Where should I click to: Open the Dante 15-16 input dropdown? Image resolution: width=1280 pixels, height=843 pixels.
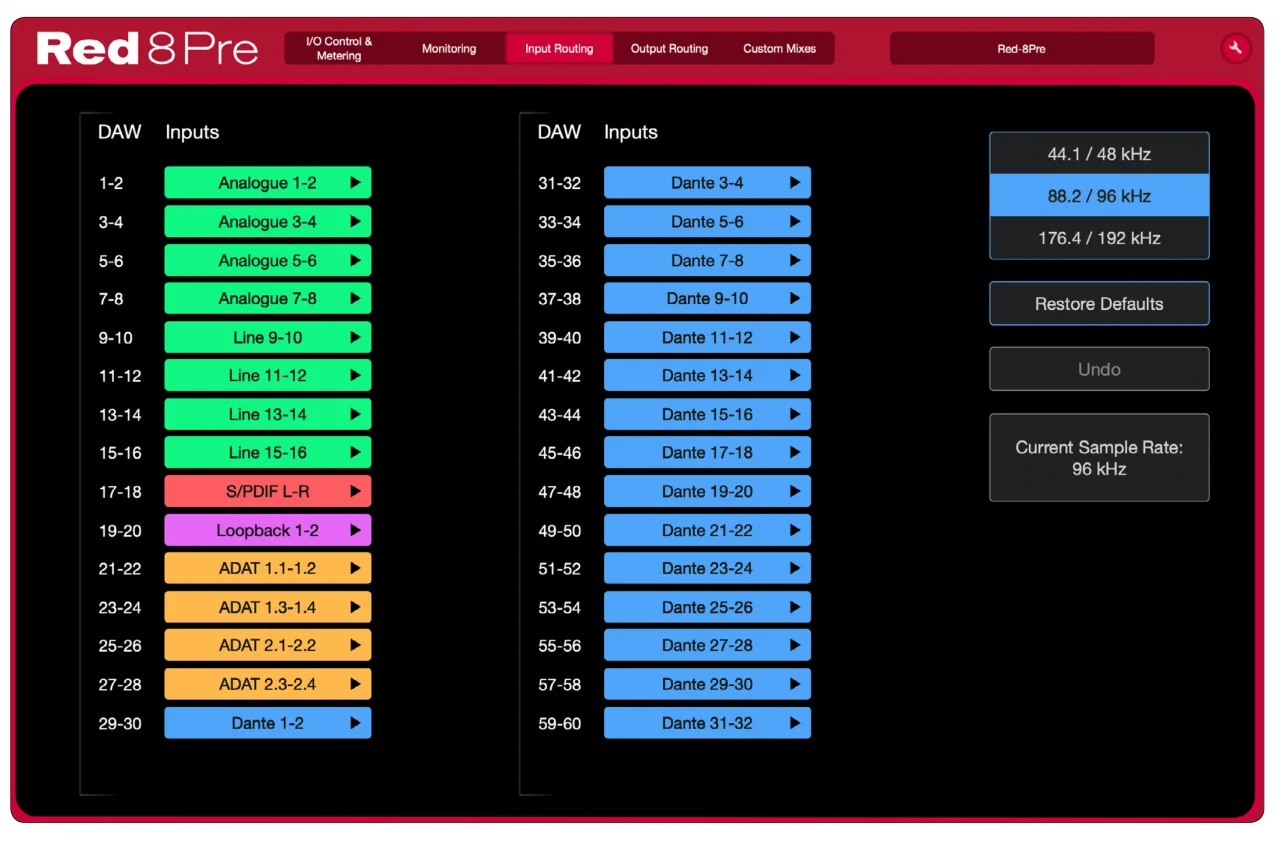[707, 414]
